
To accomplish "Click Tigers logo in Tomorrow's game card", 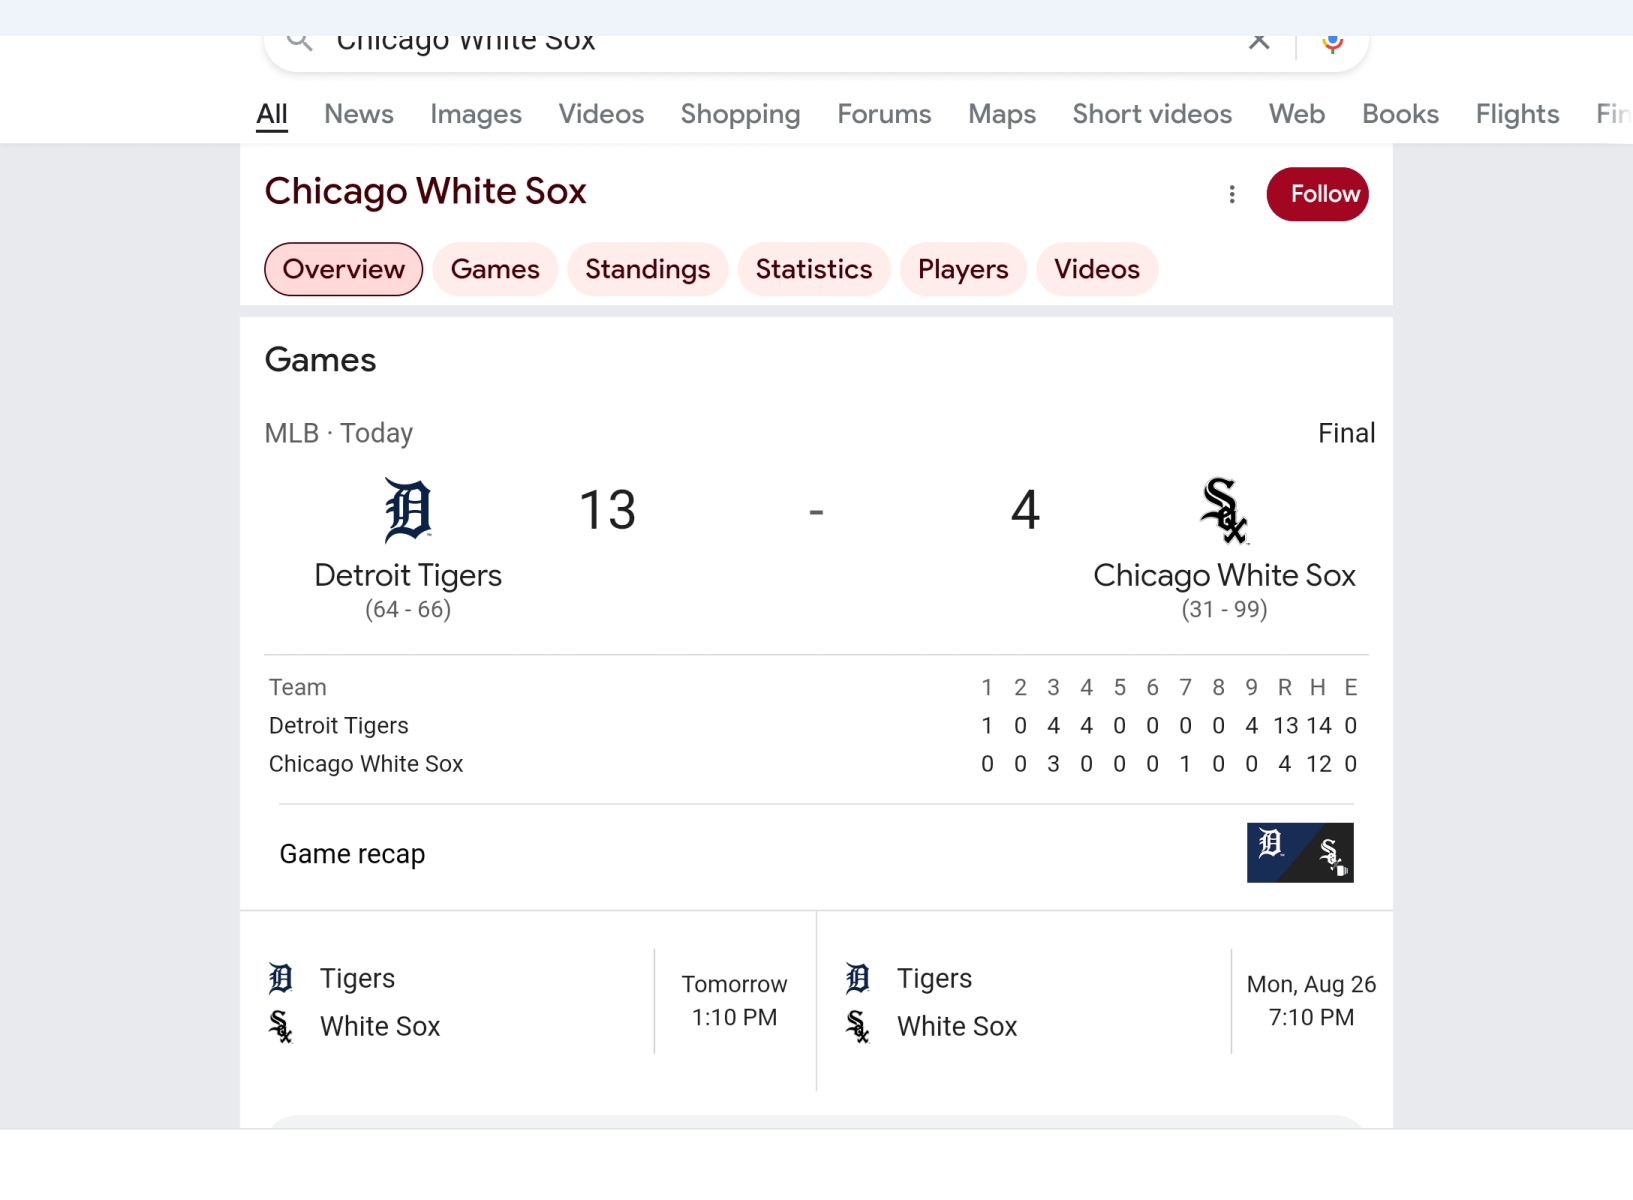I will coord(281,978).
